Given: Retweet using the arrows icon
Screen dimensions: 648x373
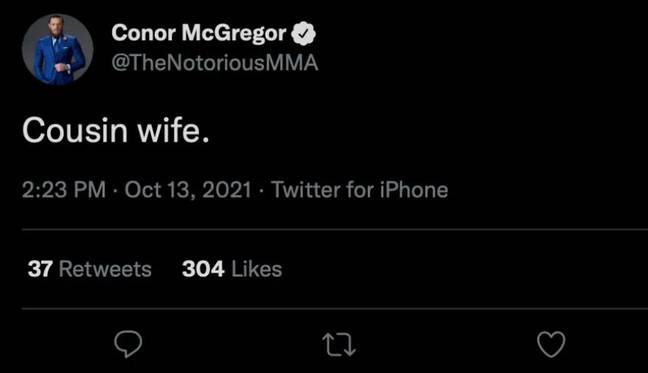Looking at the screenshot, I should coord(339,344).
